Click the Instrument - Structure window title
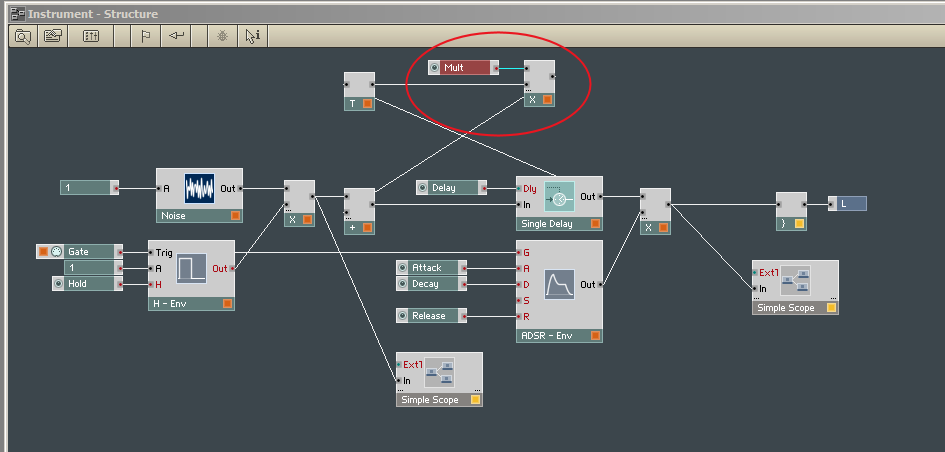Viewport: 945px width, 452px height. [x=93, y=14]
